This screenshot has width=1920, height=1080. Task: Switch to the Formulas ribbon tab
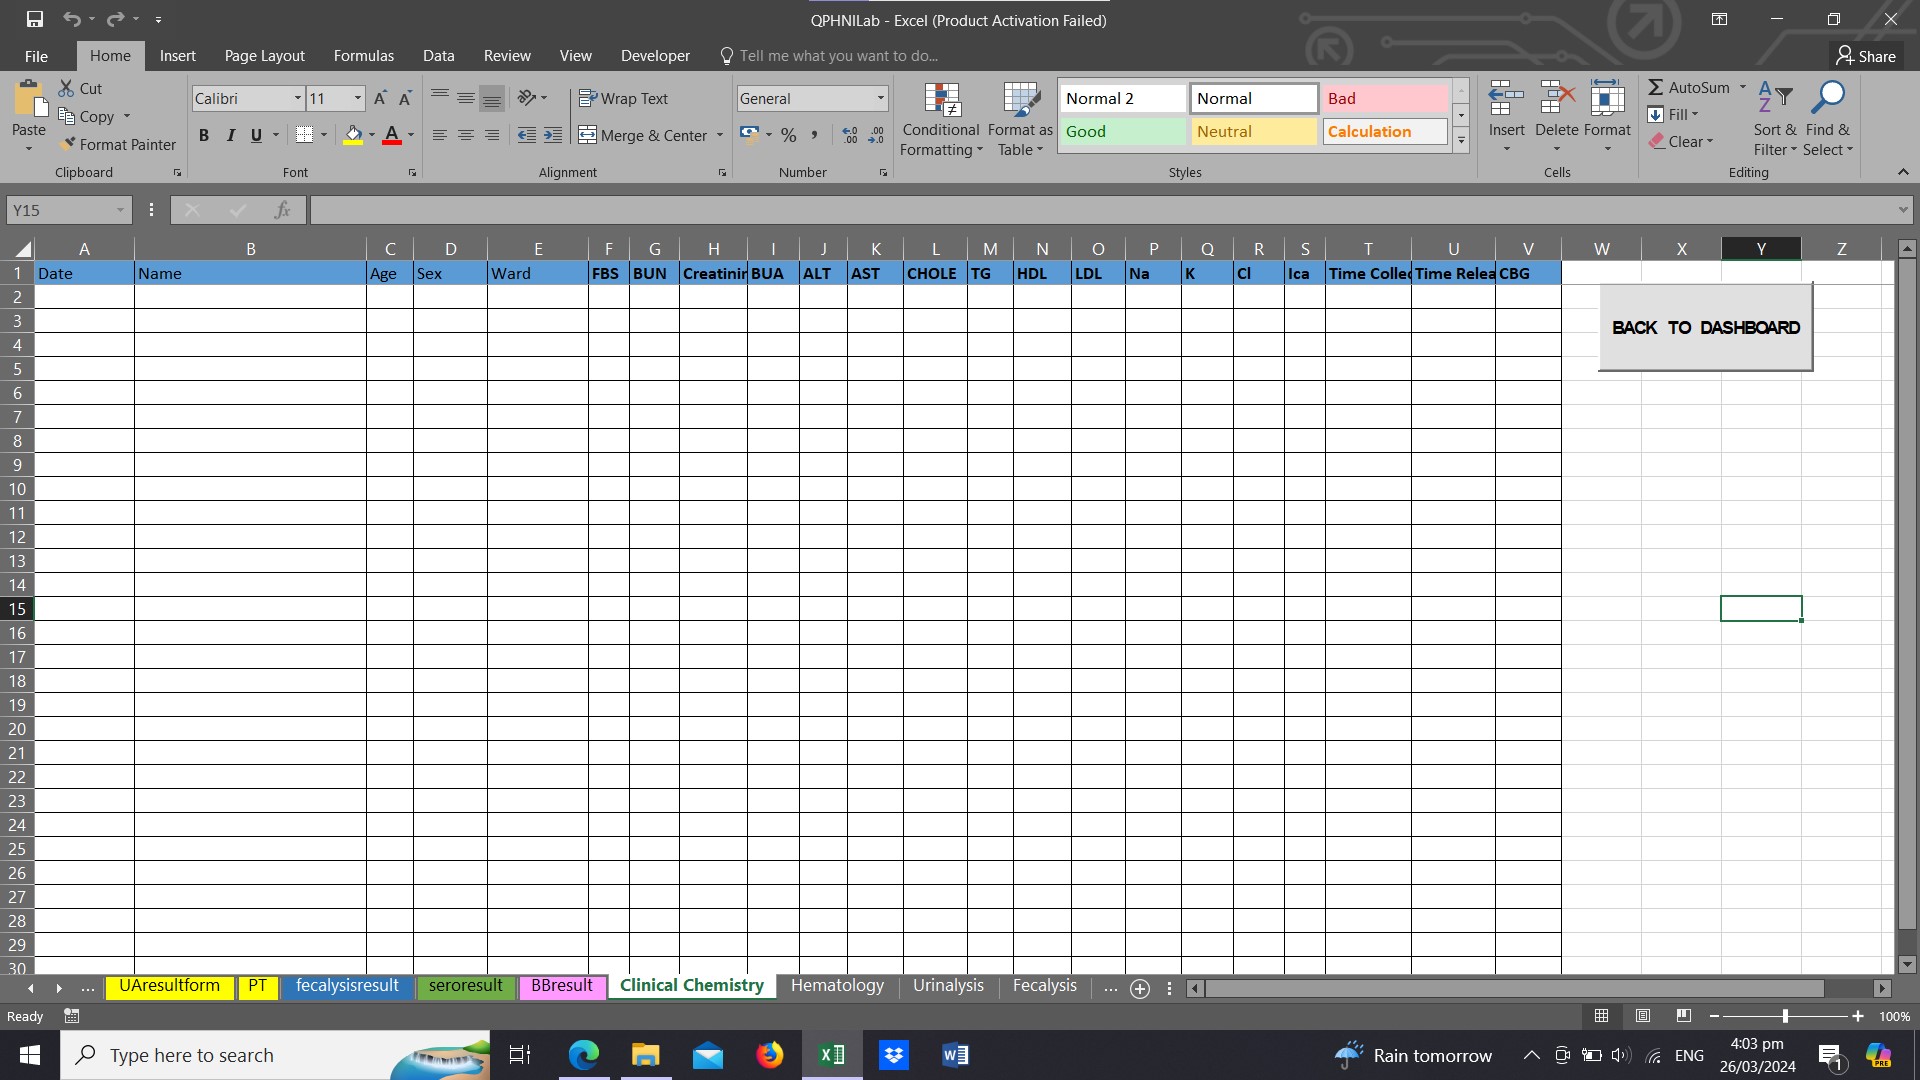pyautogui.click(x=363, y=56)
